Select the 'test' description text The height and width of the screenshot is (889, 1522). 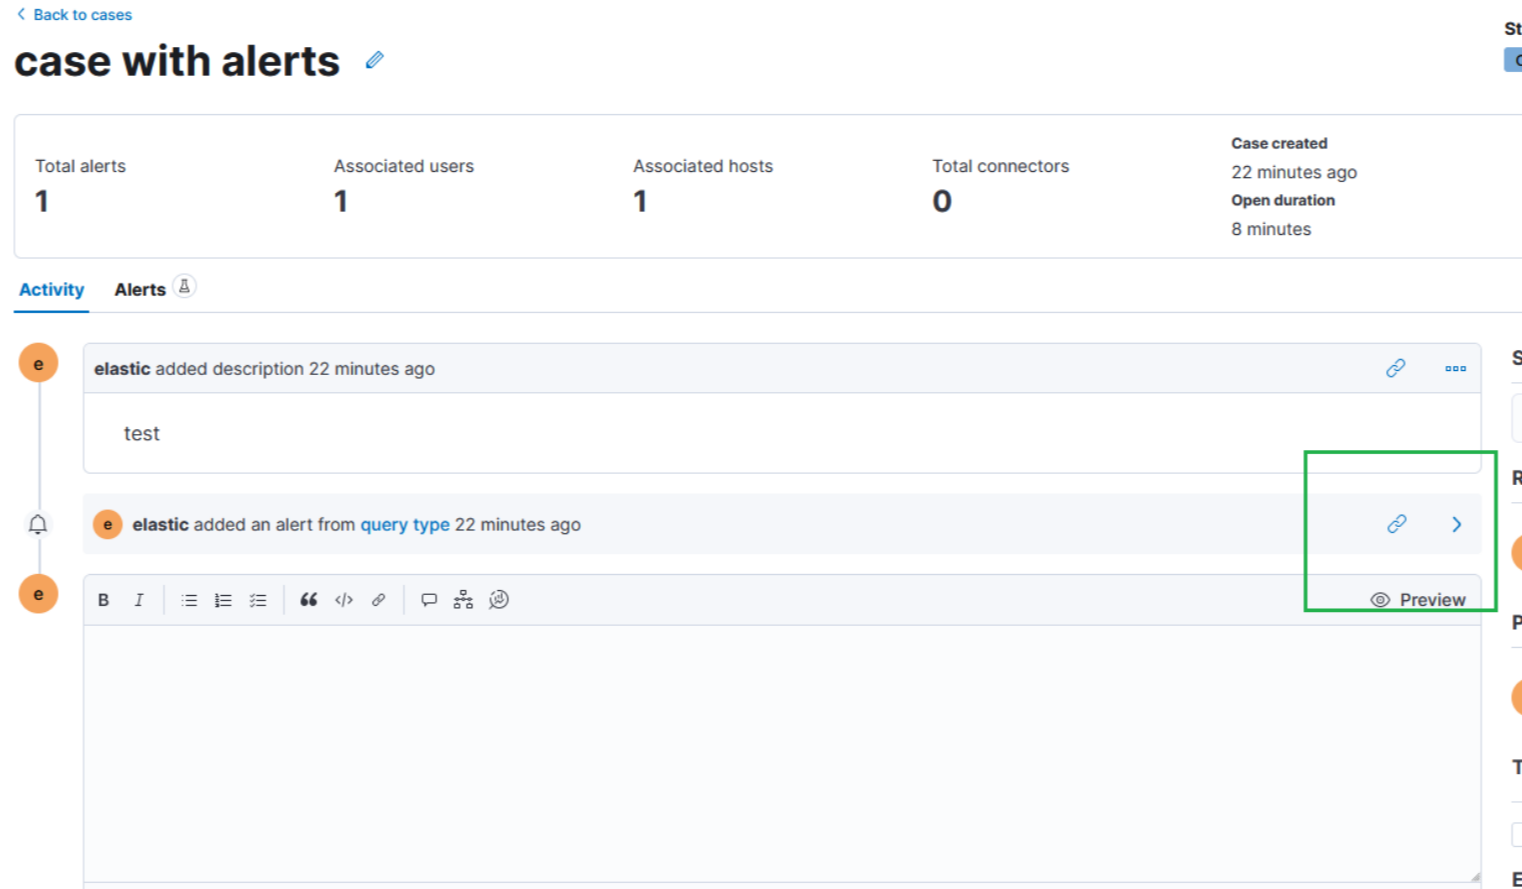141,434
